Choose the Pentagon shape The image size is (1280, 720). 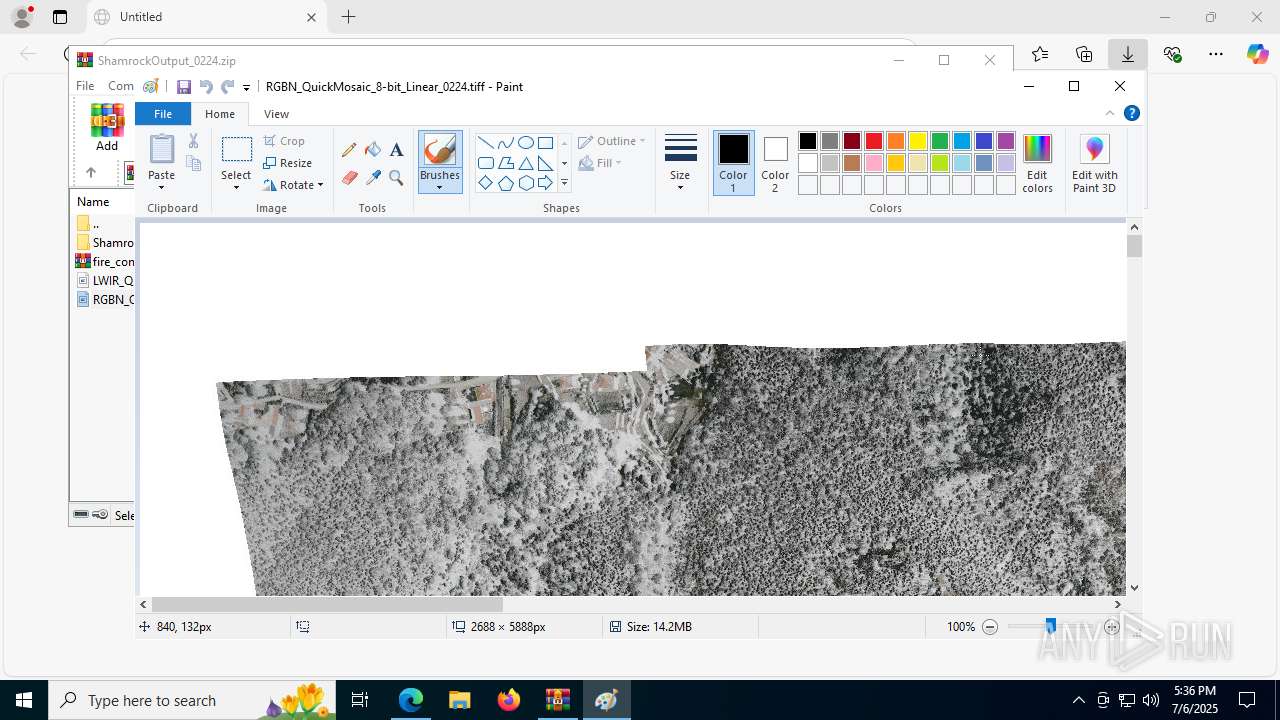[x=505, y=183]
